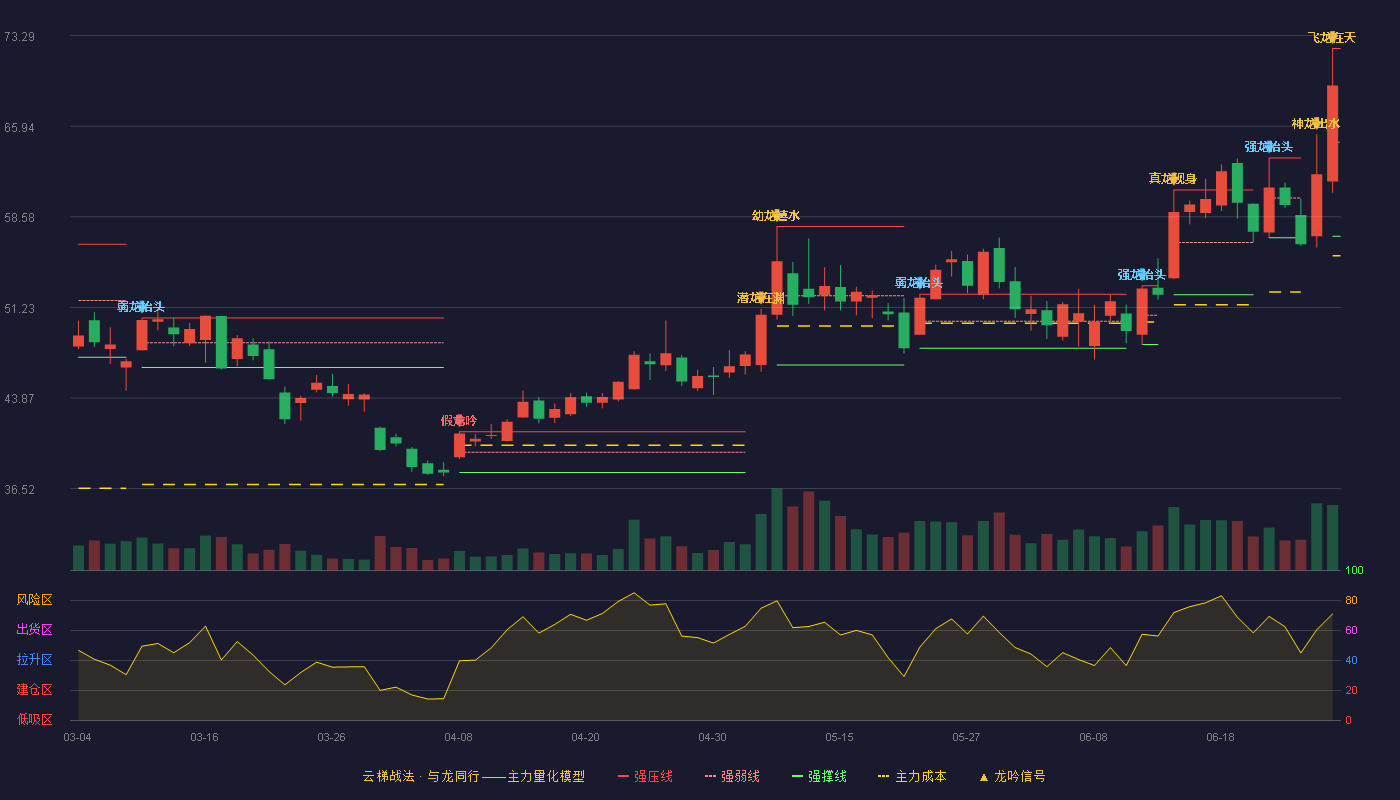Toggle the 强撑线 legend entry
The width and height of the screenshot is (1400, 800).
pos(819,776)
